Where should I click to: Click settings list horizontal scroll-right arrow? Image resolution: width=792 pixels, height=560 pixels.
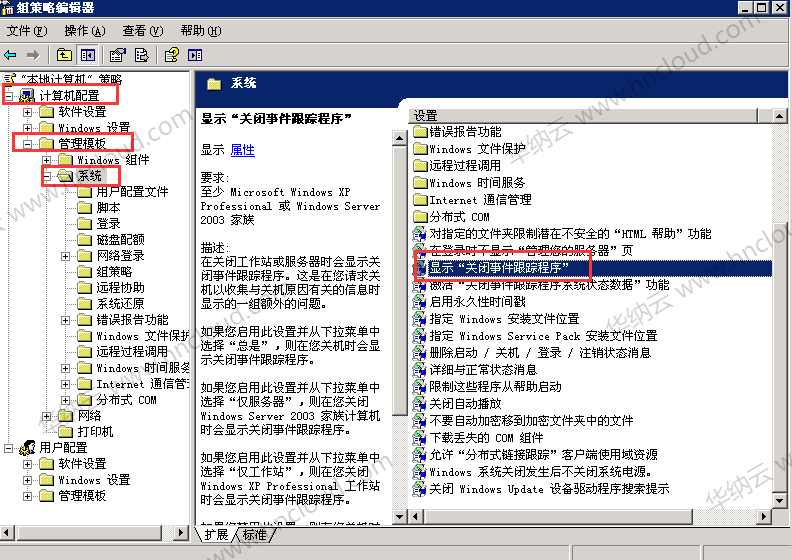pos(764,517)
